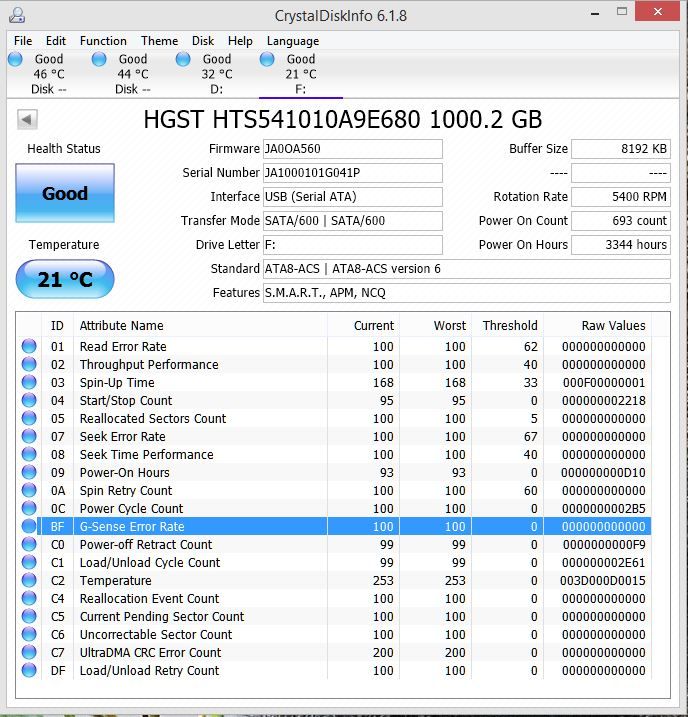Select the UltraDMA CRC Error Count name

coord(150,653)
